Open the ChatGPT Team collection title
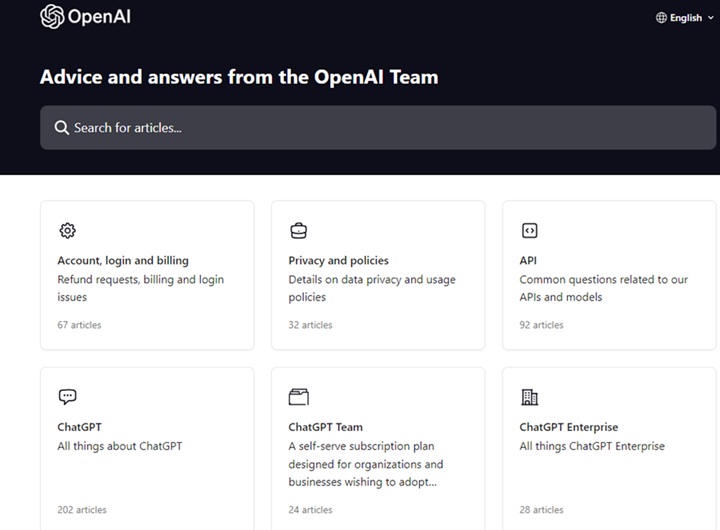 [325, 427]
